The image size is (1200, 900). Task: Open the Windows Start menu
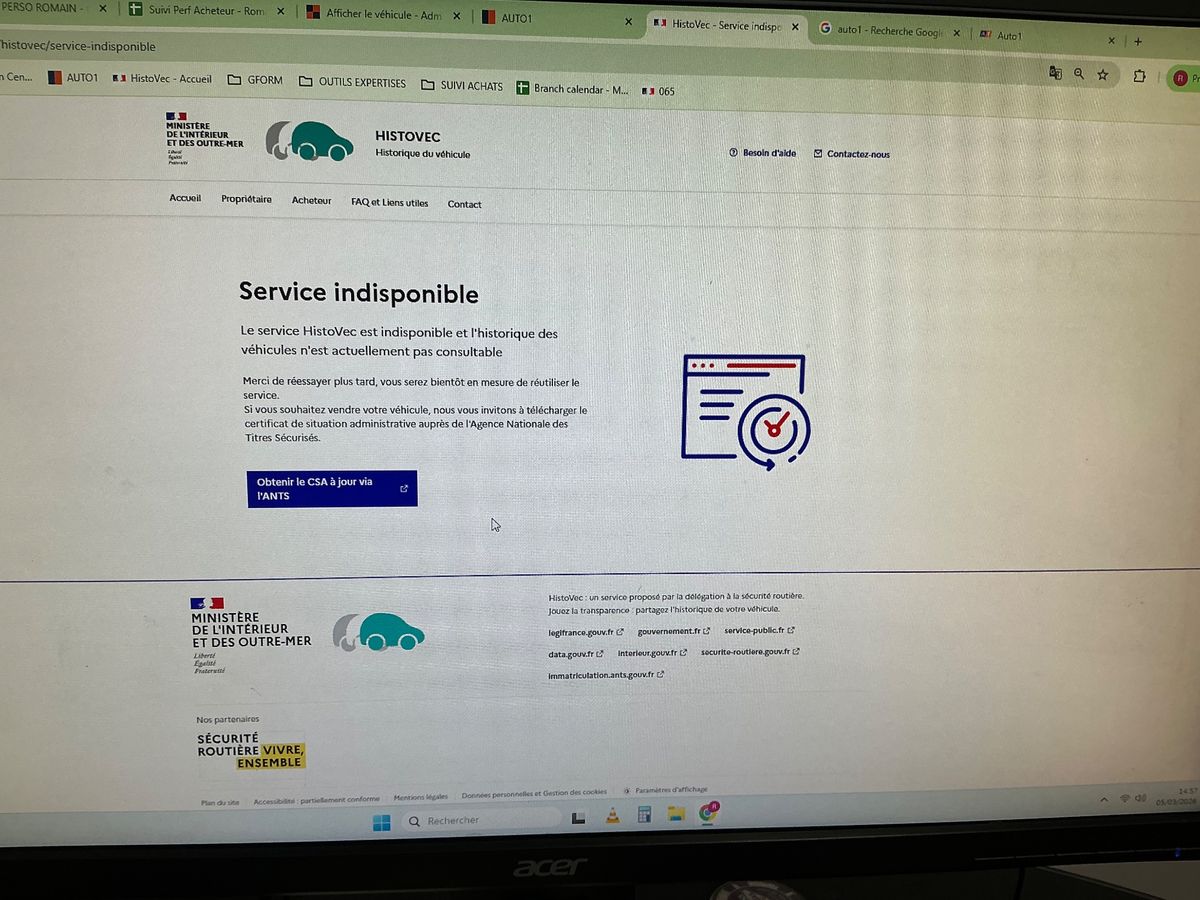coord(382,823)
